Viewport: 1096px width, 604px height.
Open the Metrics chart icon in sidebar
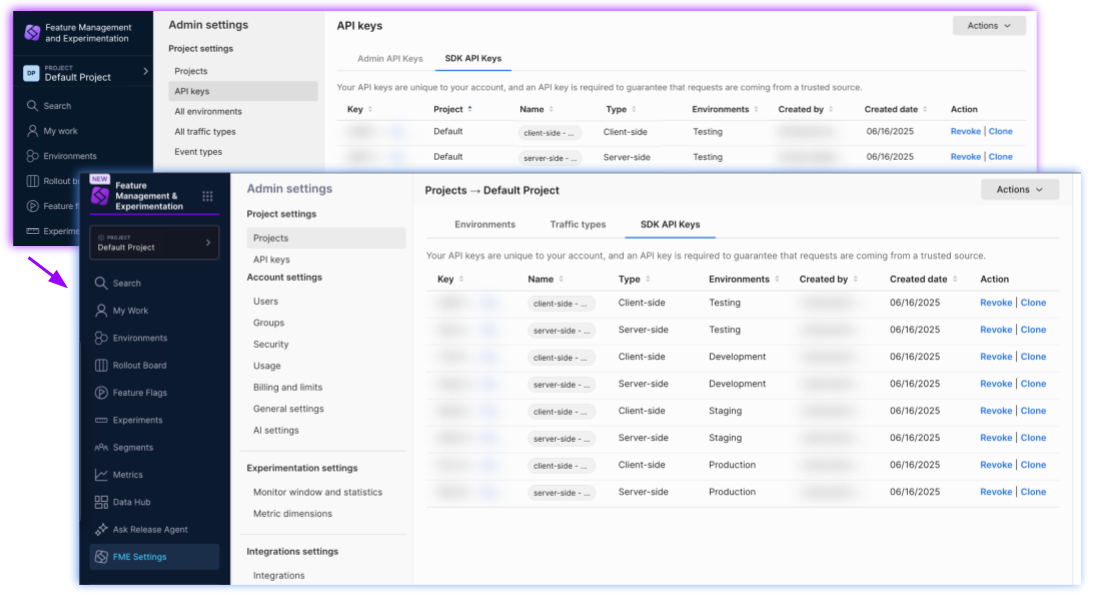tap(101, 475)
